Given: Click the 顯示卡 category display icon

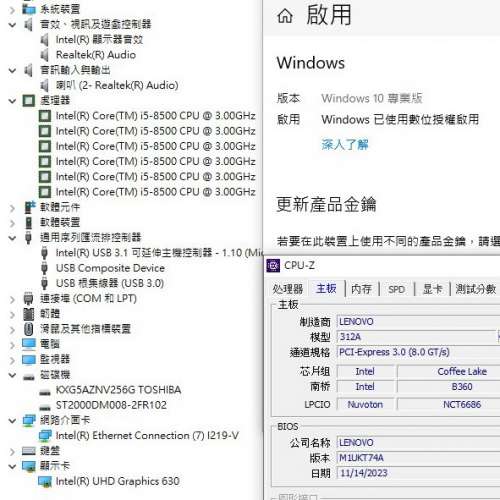Looking at the screenshot, I should (29, 466).
